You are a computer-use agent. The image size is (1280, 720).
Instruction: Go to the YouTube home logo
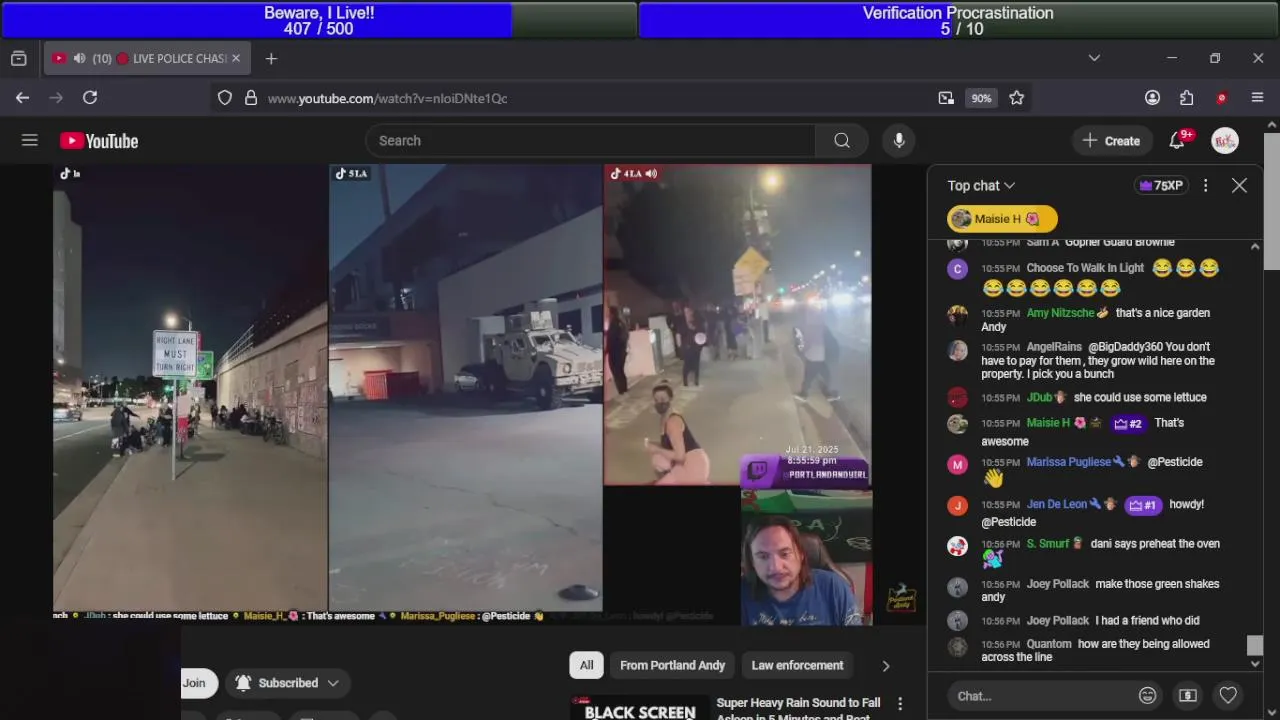click(x=99, y=141)
